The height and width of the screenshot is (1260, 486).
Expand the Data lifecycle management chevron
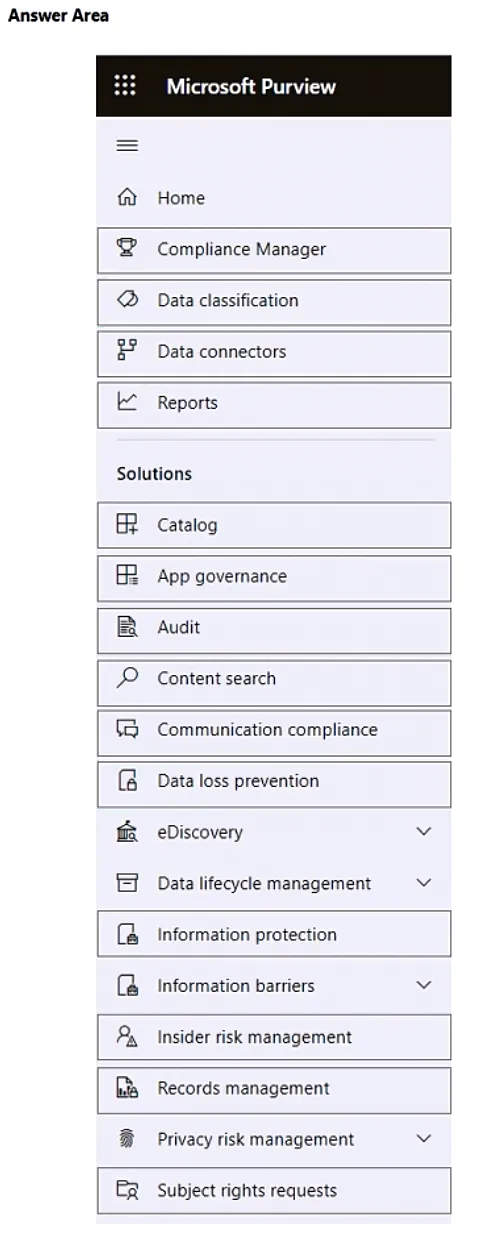(x=423, y=883)
